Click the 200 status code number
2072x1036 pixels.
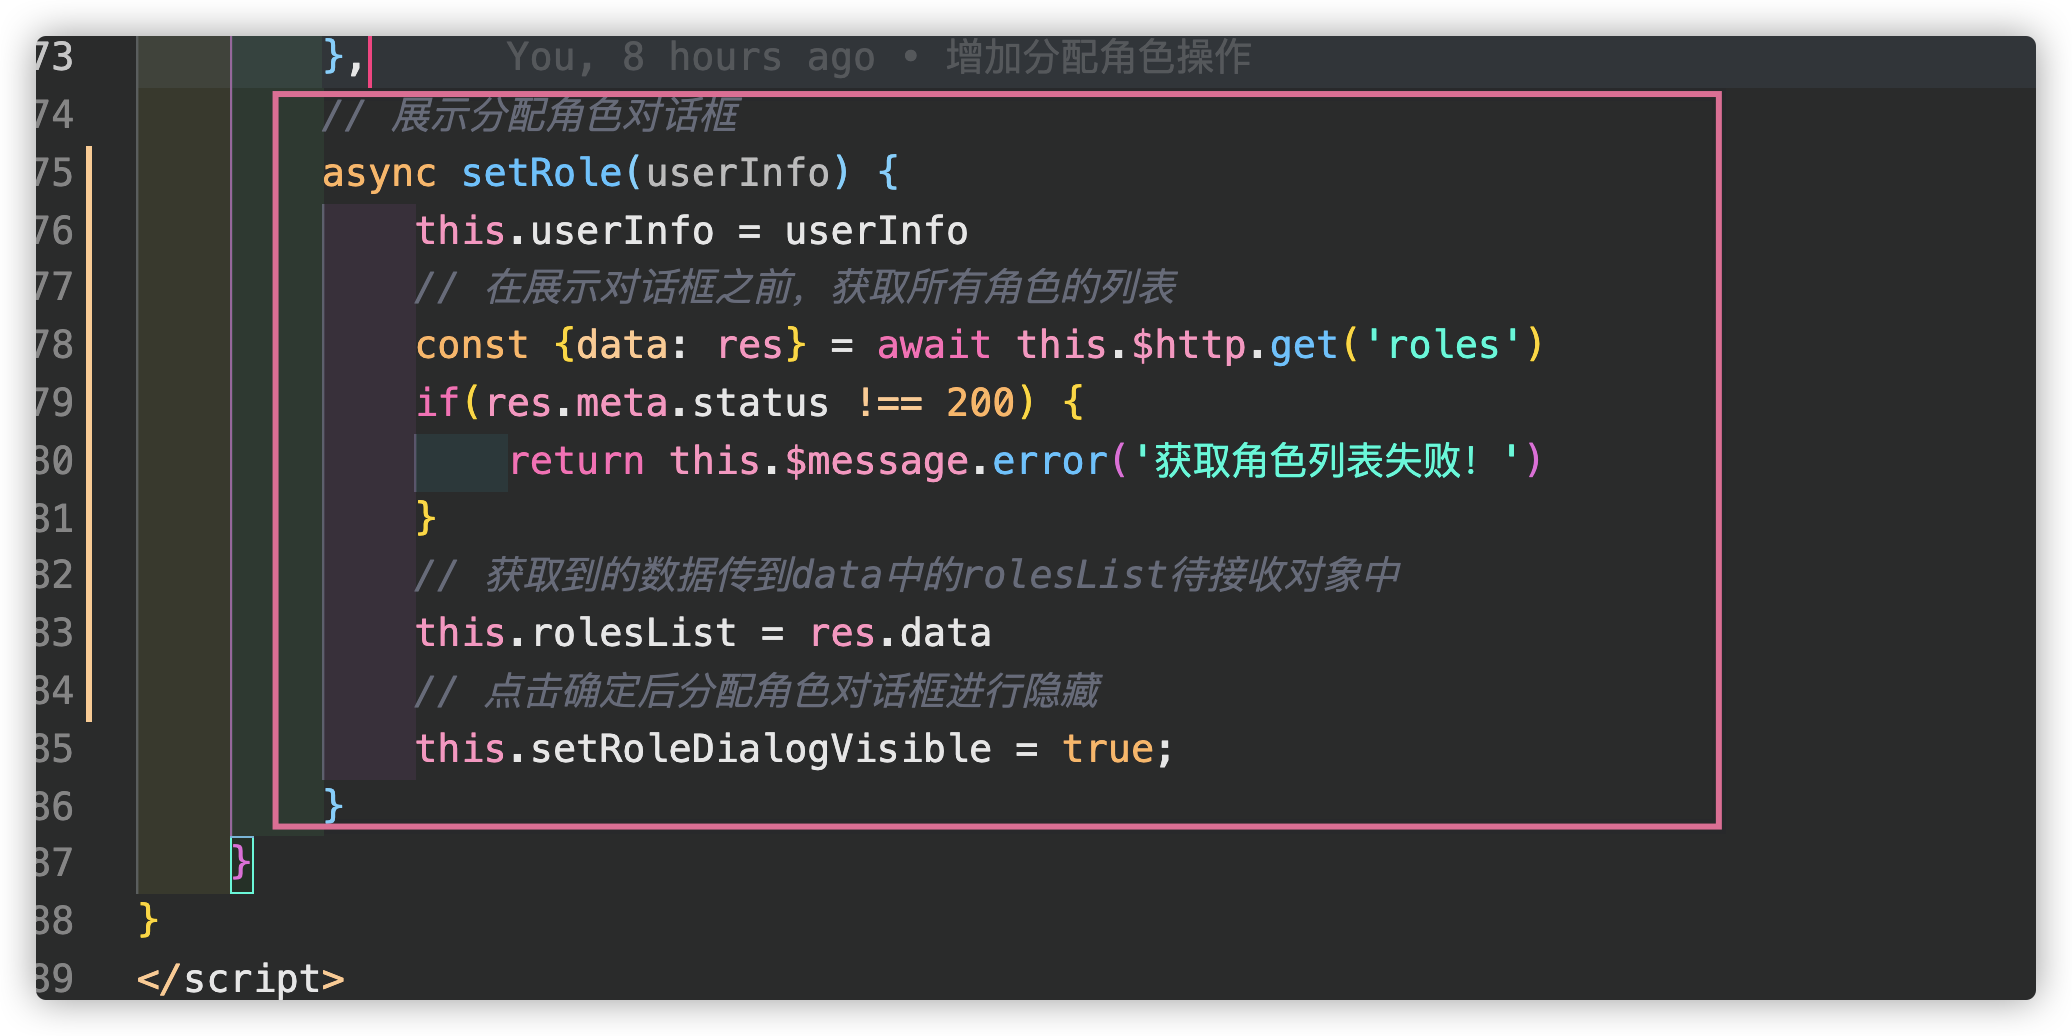tap(980, 403)
